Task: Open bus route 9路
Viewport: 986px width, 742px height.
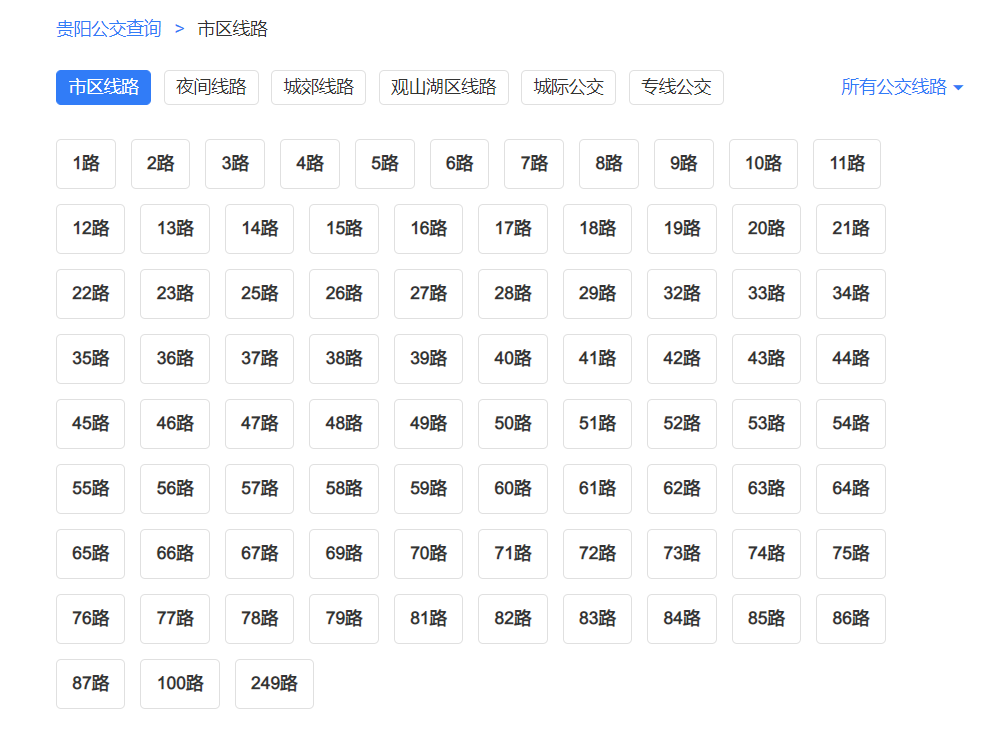Action: [684, 164]
